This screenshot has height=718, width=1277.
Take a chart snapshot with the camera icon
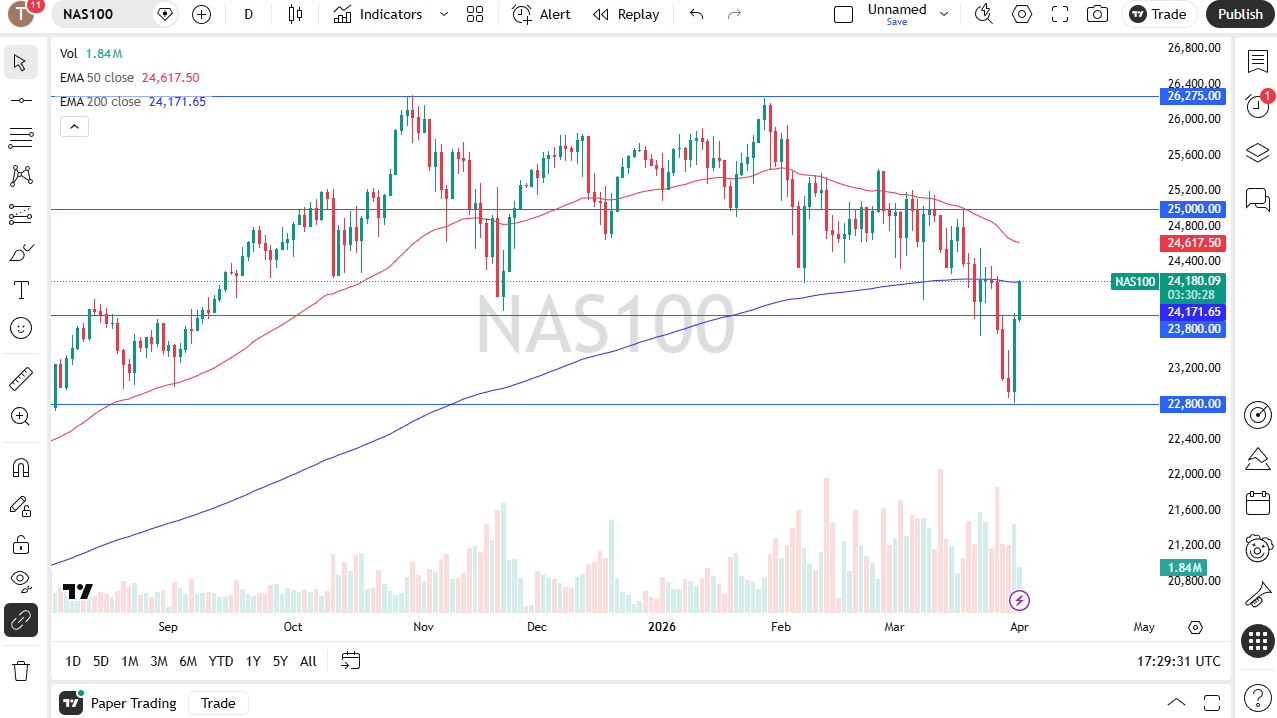pos(1096,14)
